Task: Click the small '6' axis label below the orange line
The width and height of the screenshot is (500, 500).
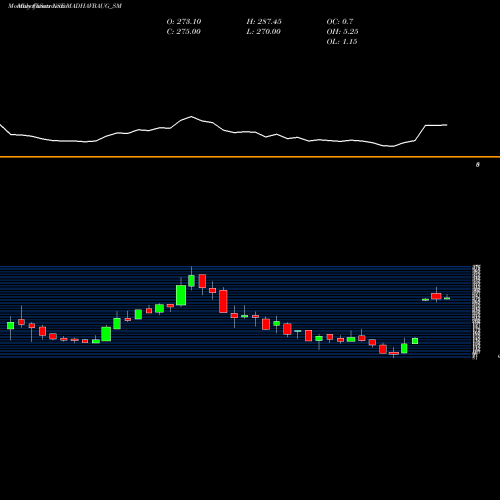Action: (x=478, y=165)
